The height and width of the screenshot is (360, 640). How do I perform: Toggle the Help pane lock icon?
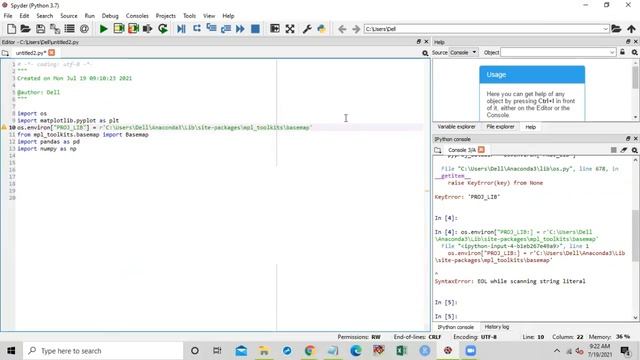point(622,52)
